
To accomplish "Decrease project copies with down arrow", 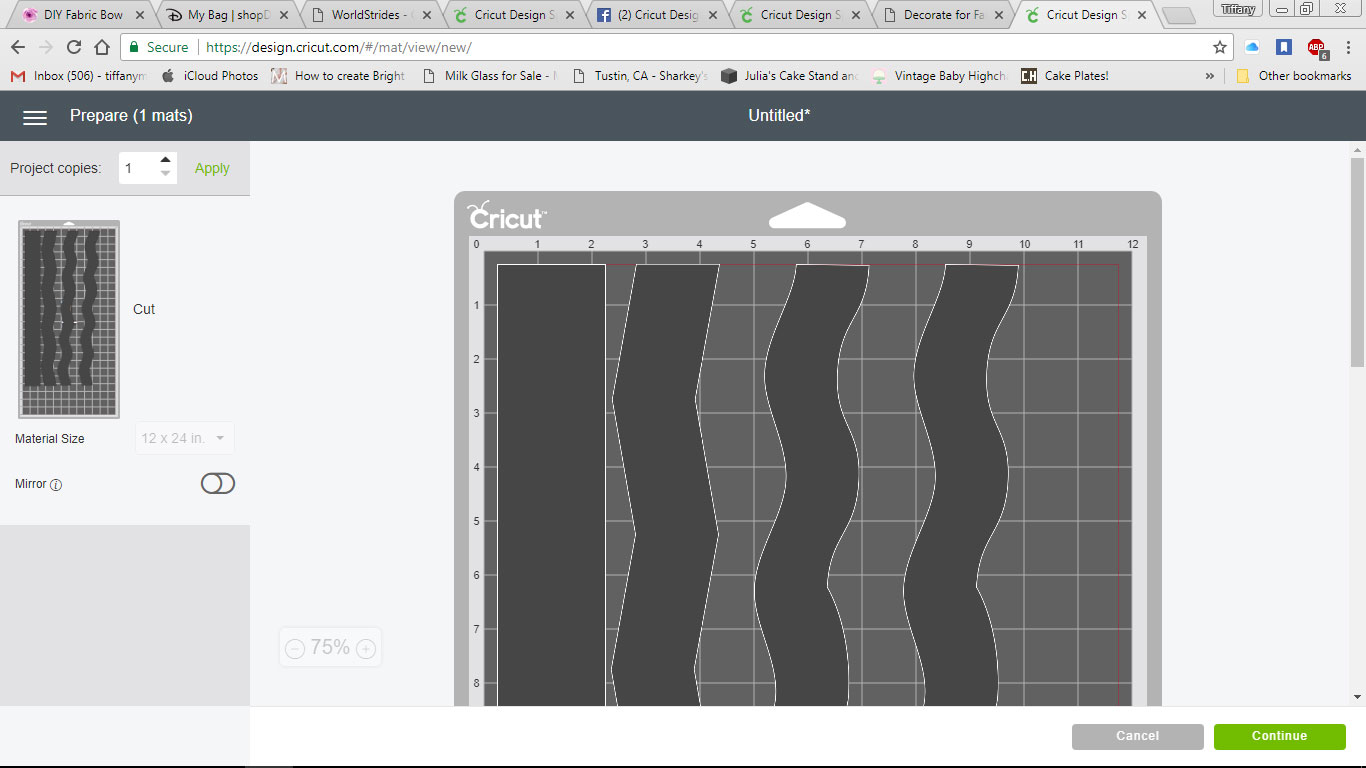I will (x=166, y=175).
